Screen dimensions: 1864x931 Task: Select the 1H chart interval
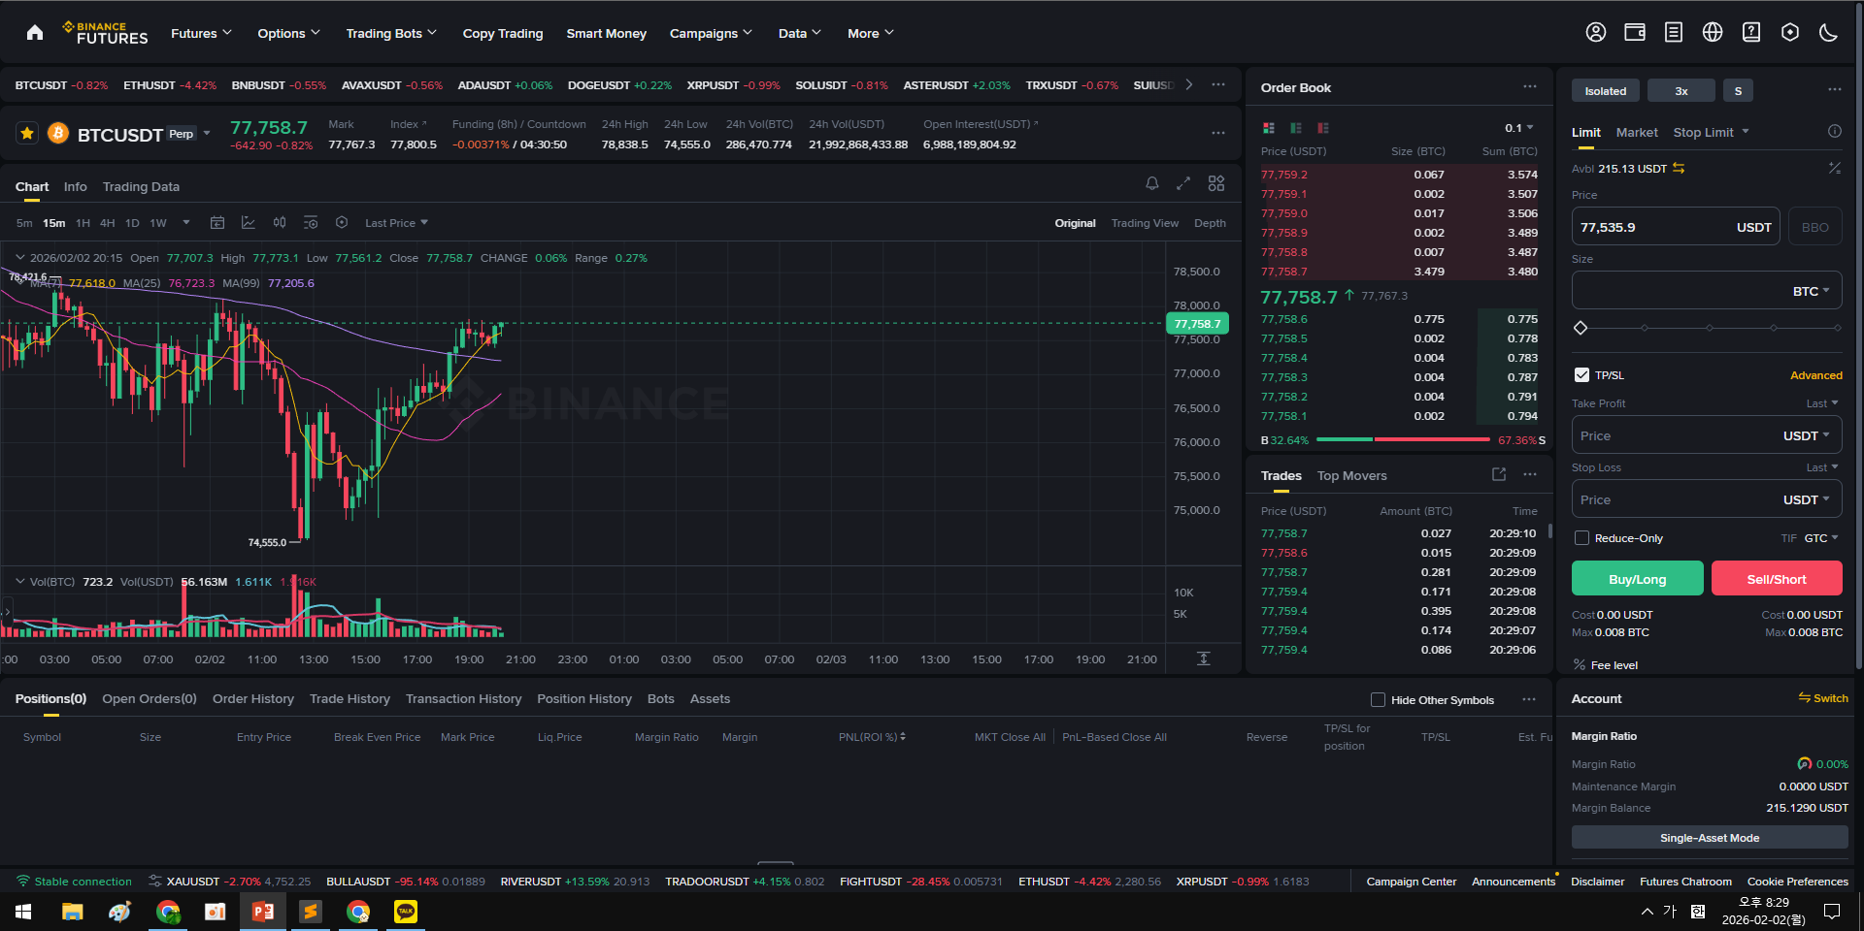pyautogui.click(x=83, y=223)
